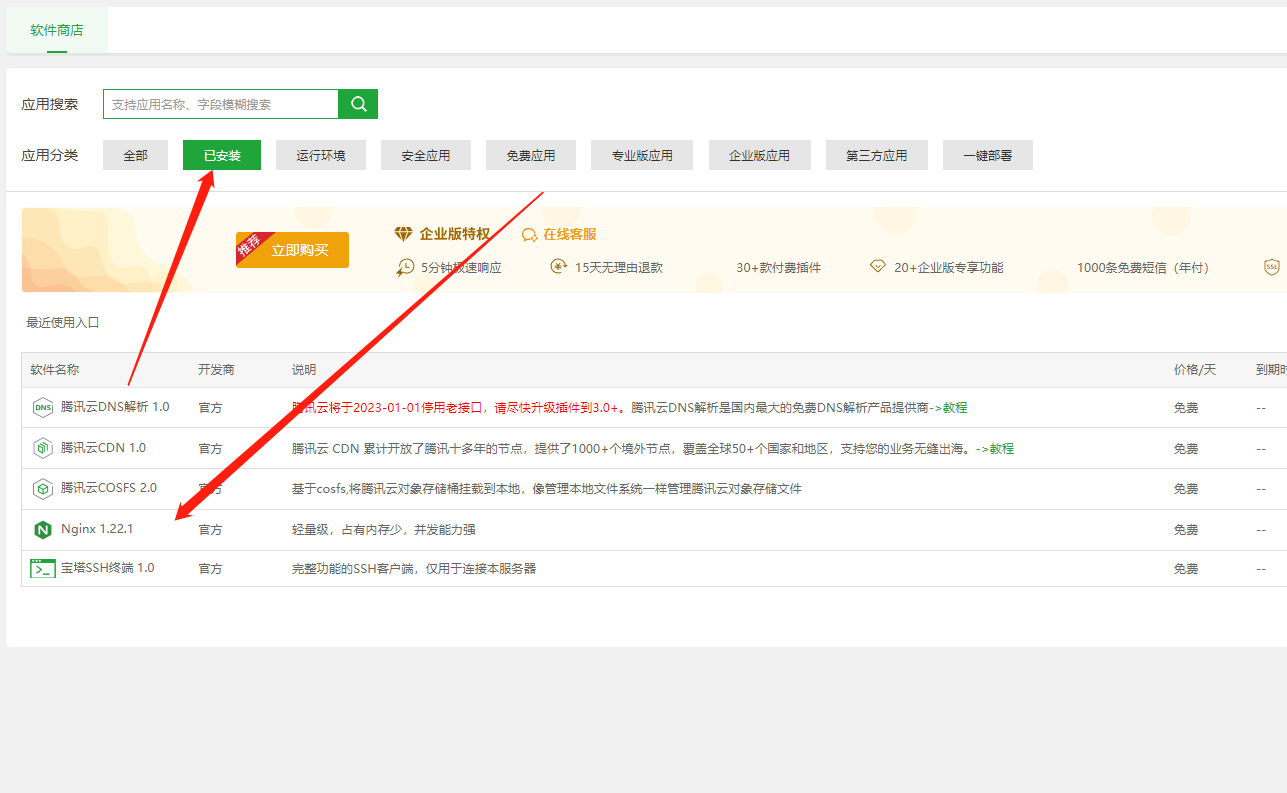Open the 软件商店 tab

pyautogui.click(x=57, y=30)
